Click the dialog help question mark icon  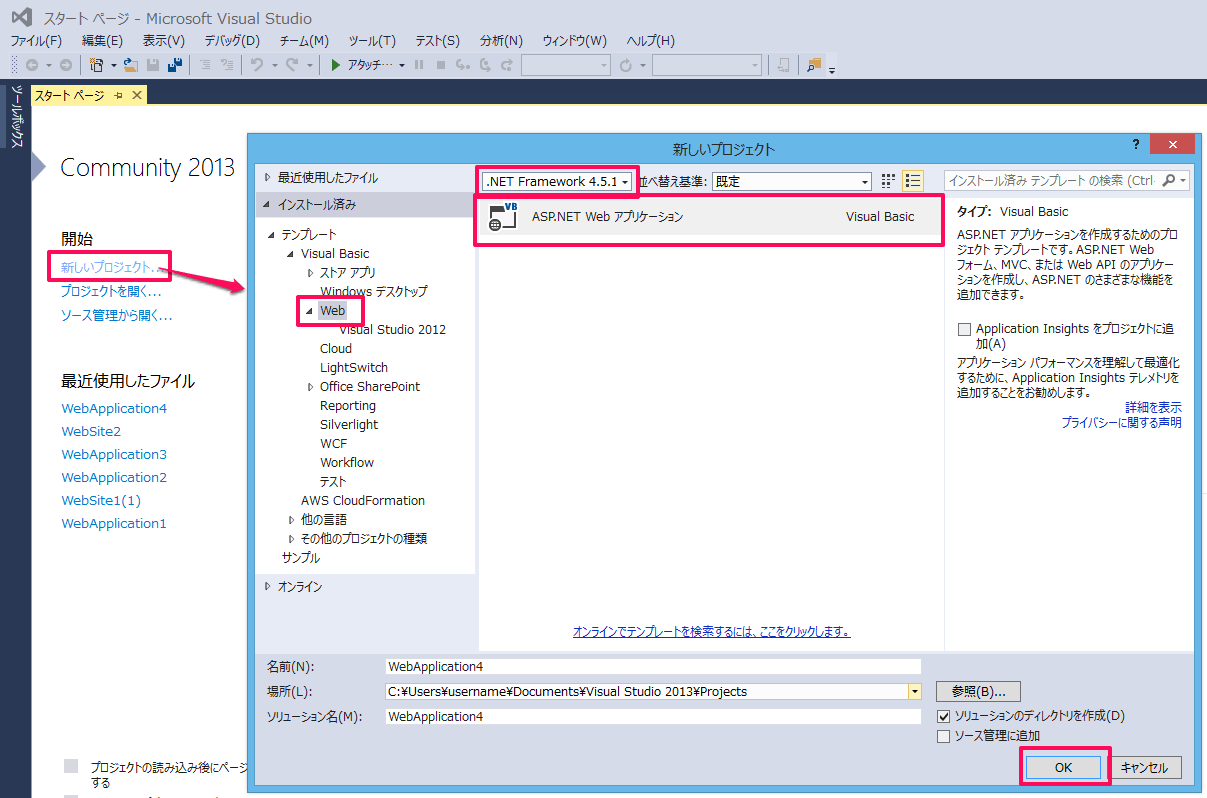tap(1136, 144)
